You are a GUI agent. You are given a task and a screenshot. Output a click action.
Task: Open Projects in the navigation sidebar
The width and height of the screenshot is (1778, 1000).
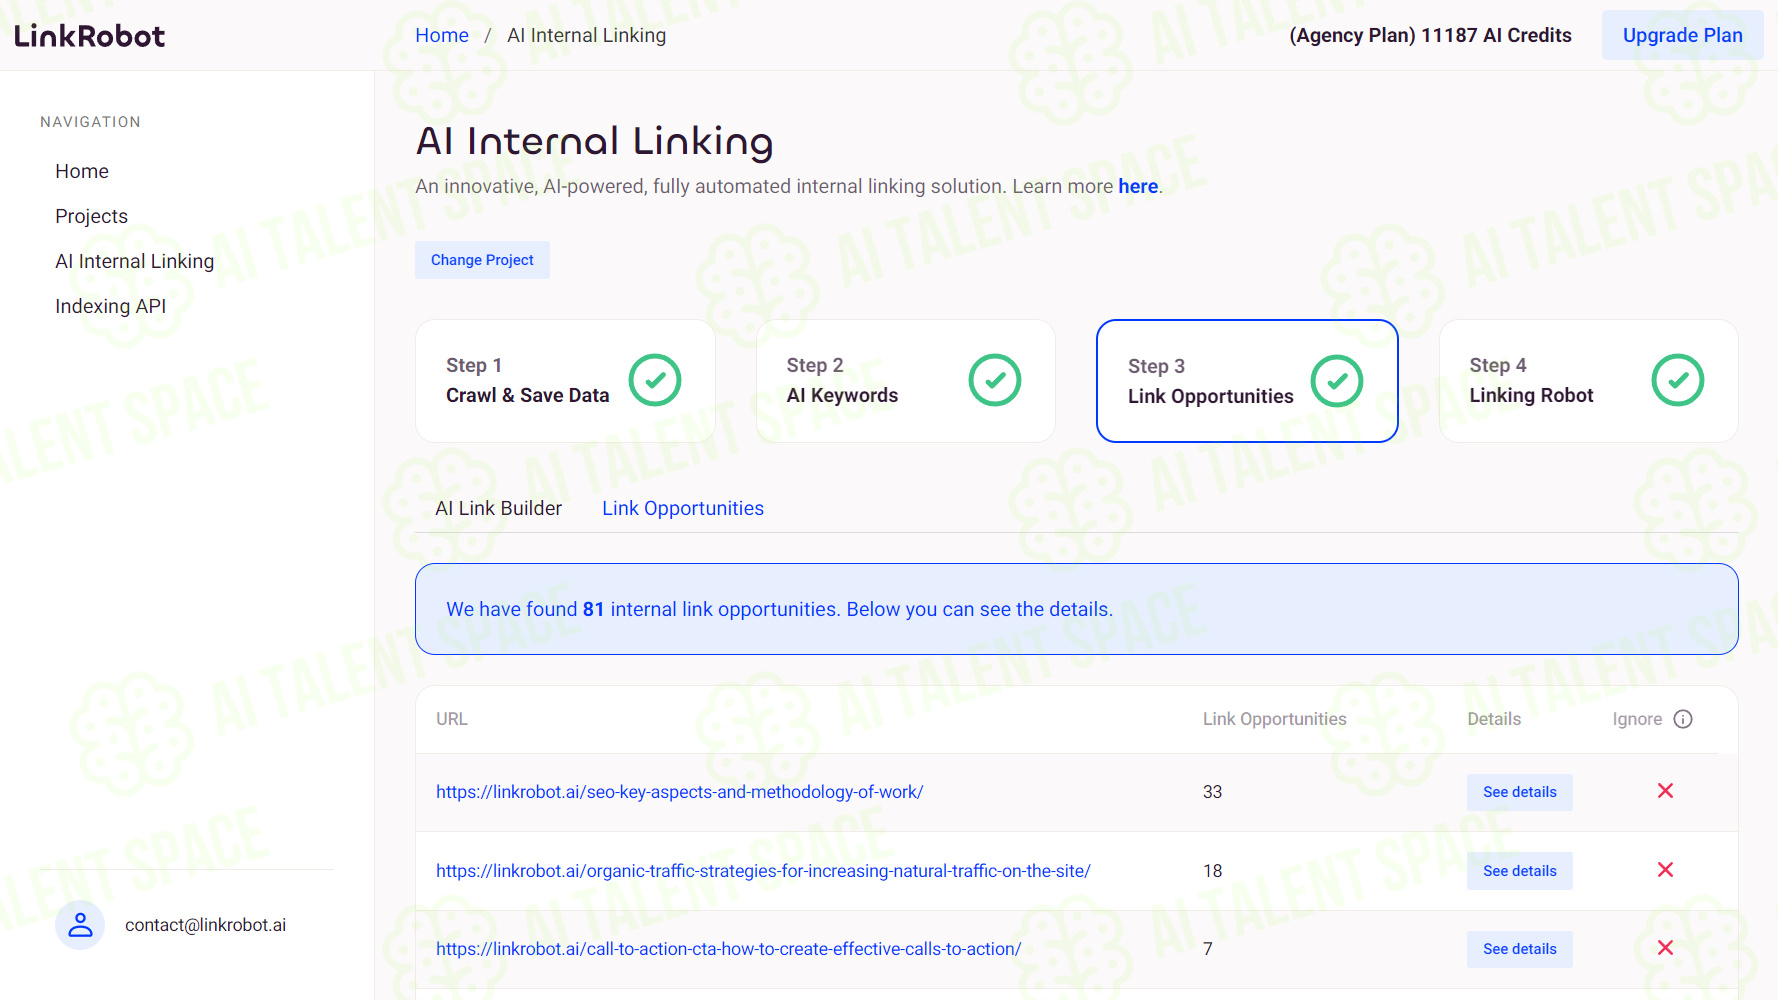click(x=91, y=216)
